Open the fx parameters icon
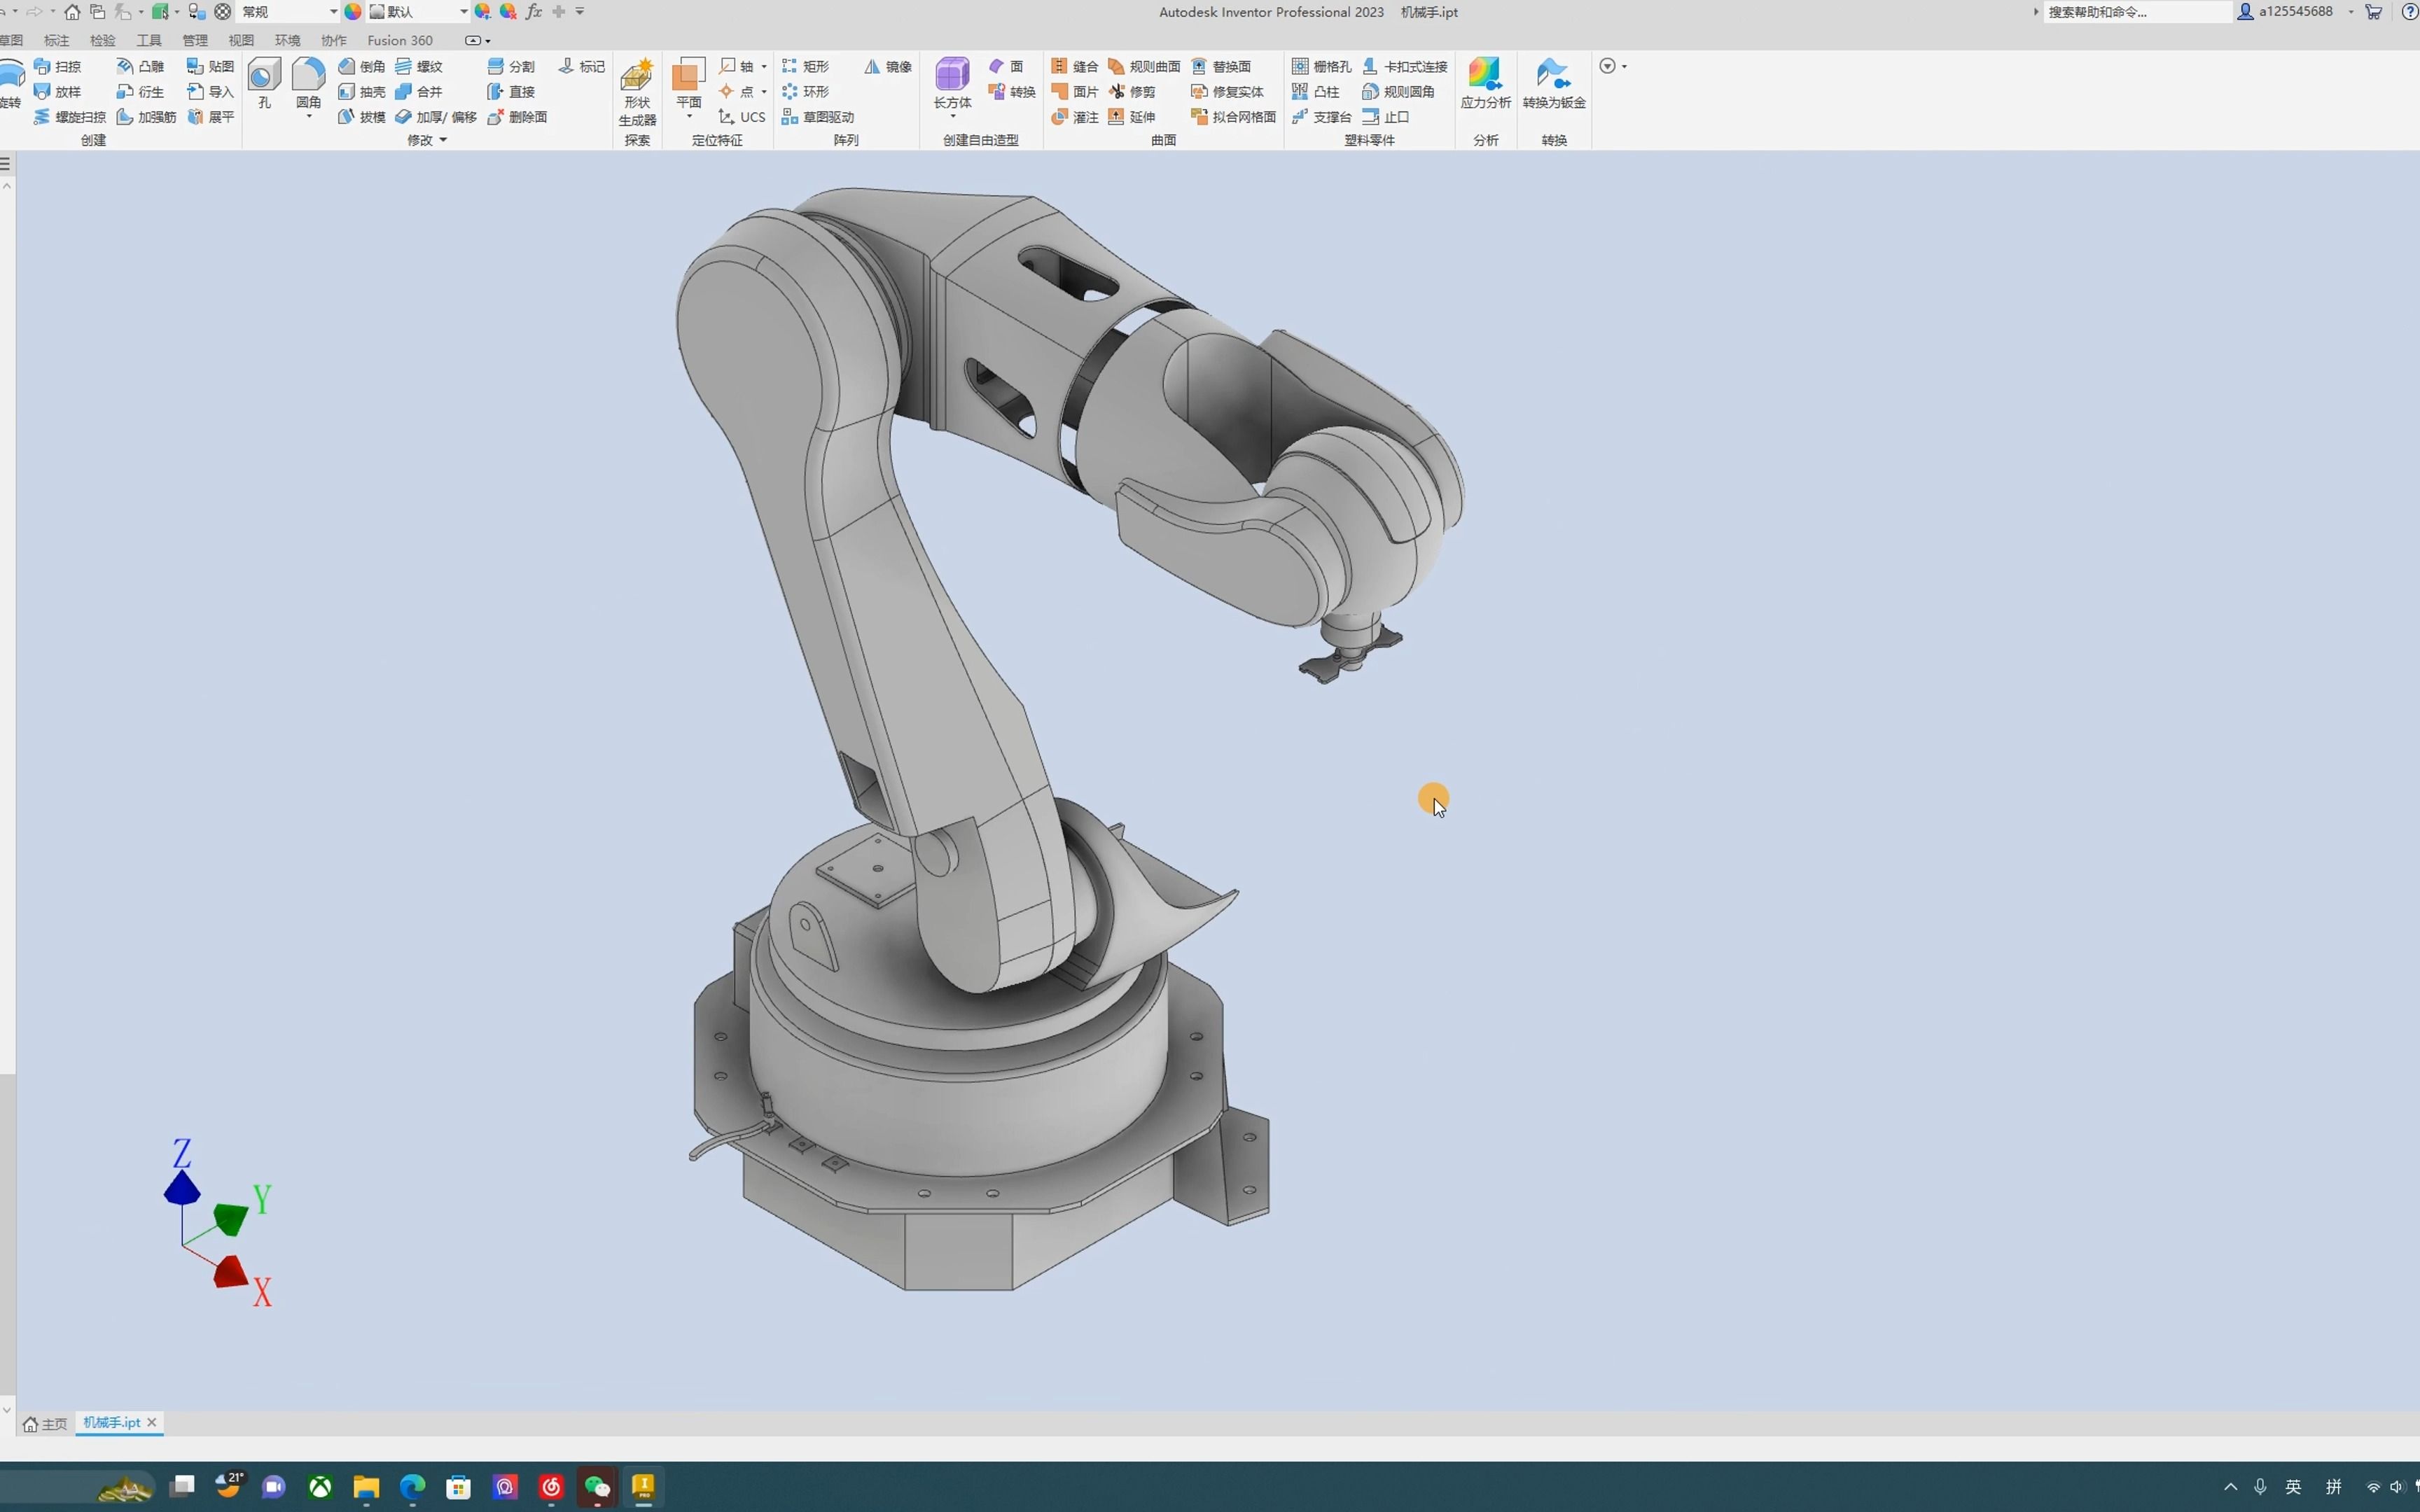 tap(534, 12)
